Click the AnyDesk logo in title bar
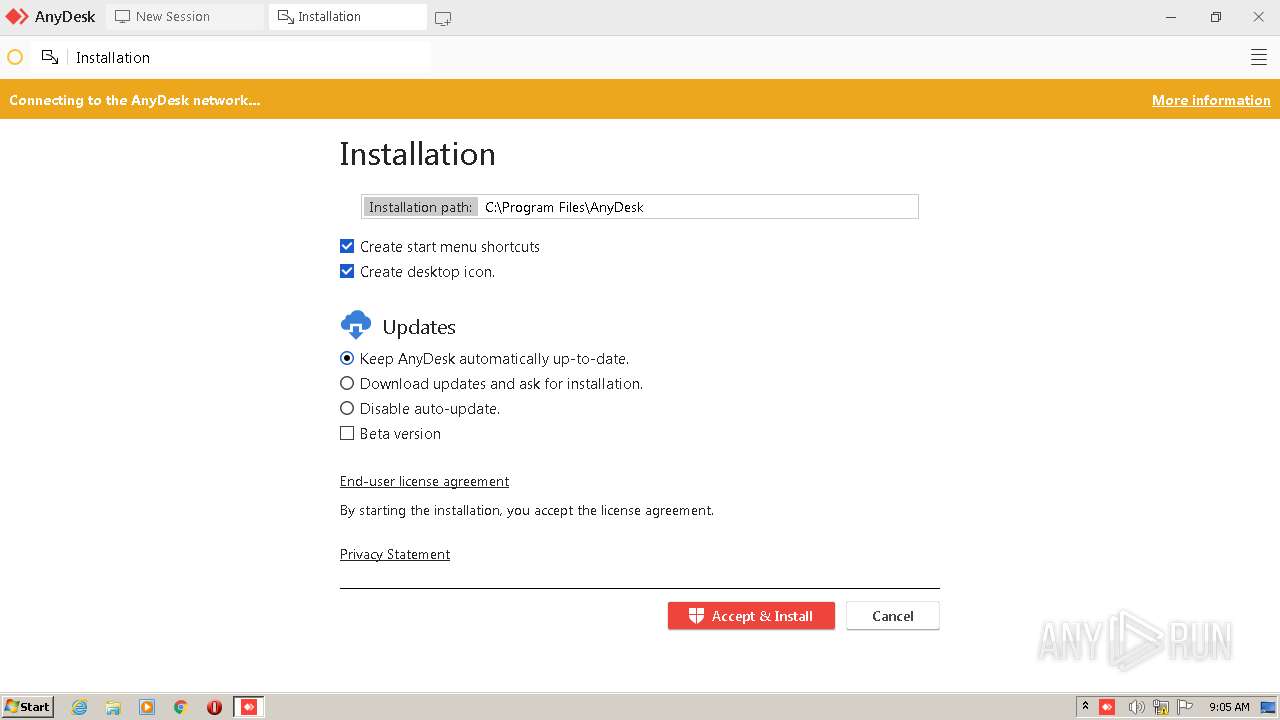 coord(17,17)
